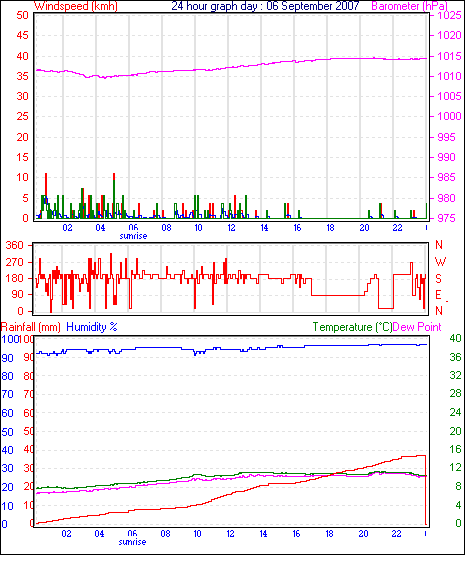Click the 50 windspeed scale value
Image resolution: width=466 pixels, height=563 pixels.
(x=22, y=15)
